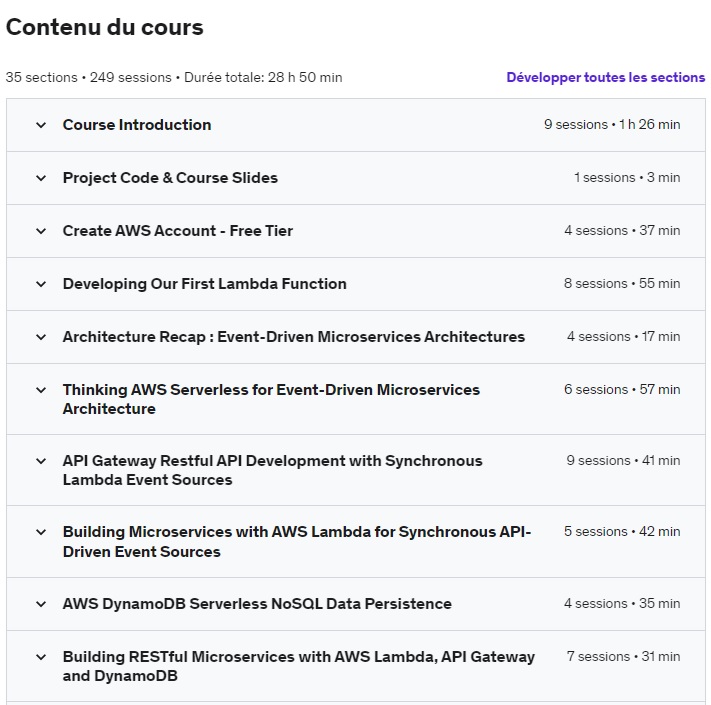Expand the Course Introduction section chevron
Image resolution: width=711 pixels, height=705 pixels.
tap(41, 125)
